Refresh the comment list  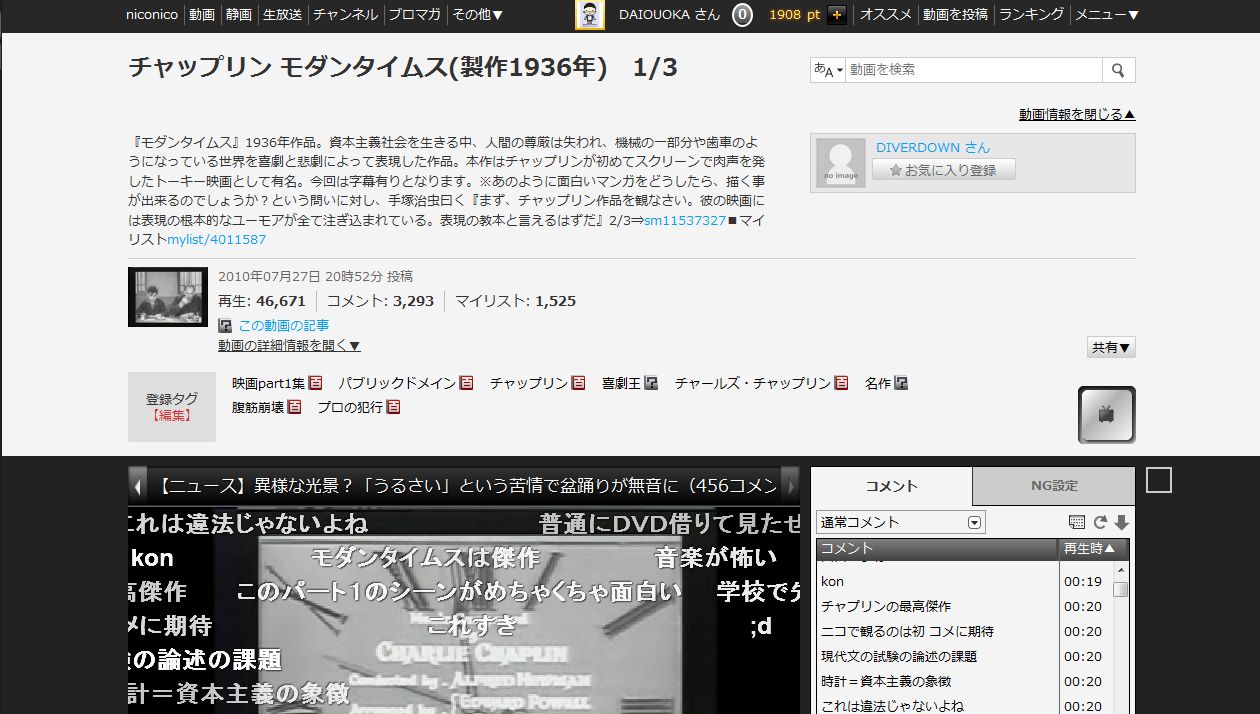[x=1100, y=522]
